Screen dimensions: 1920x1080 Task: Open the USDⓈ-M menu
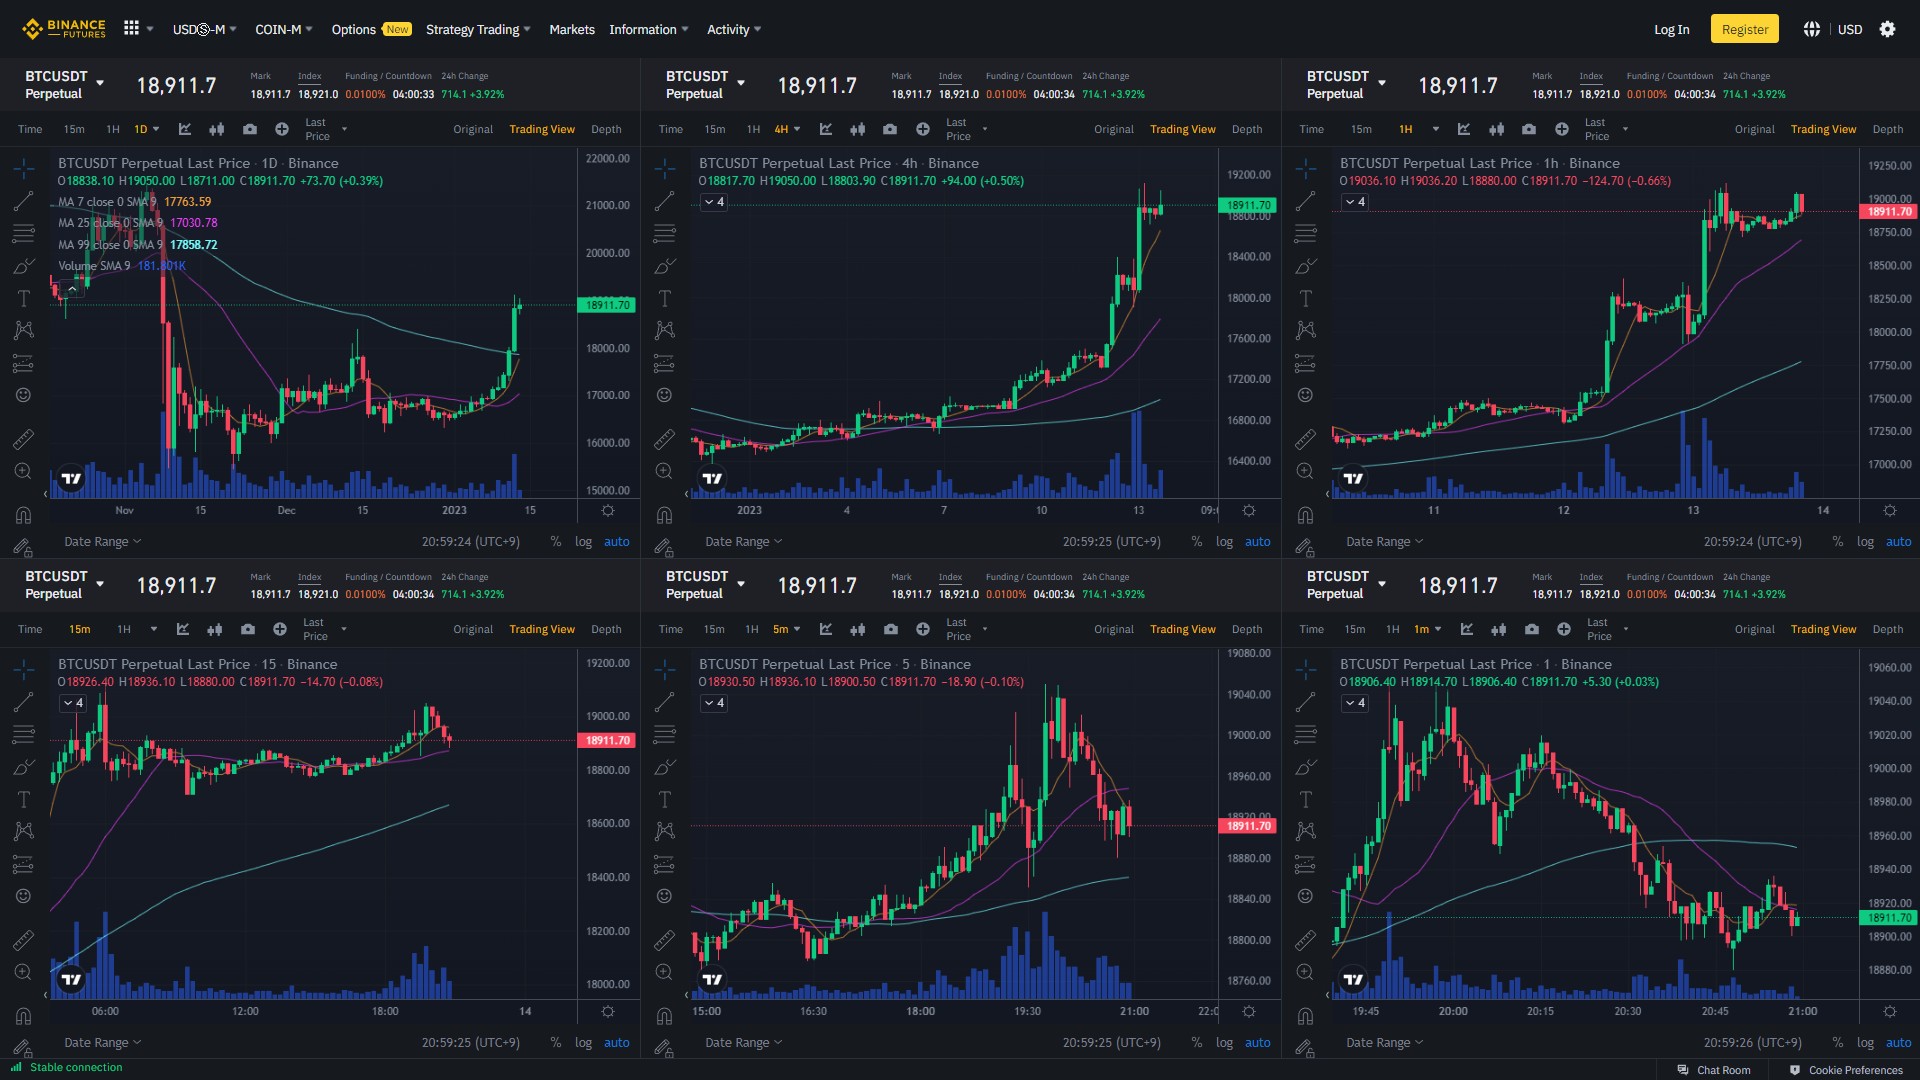coord(204,29)
